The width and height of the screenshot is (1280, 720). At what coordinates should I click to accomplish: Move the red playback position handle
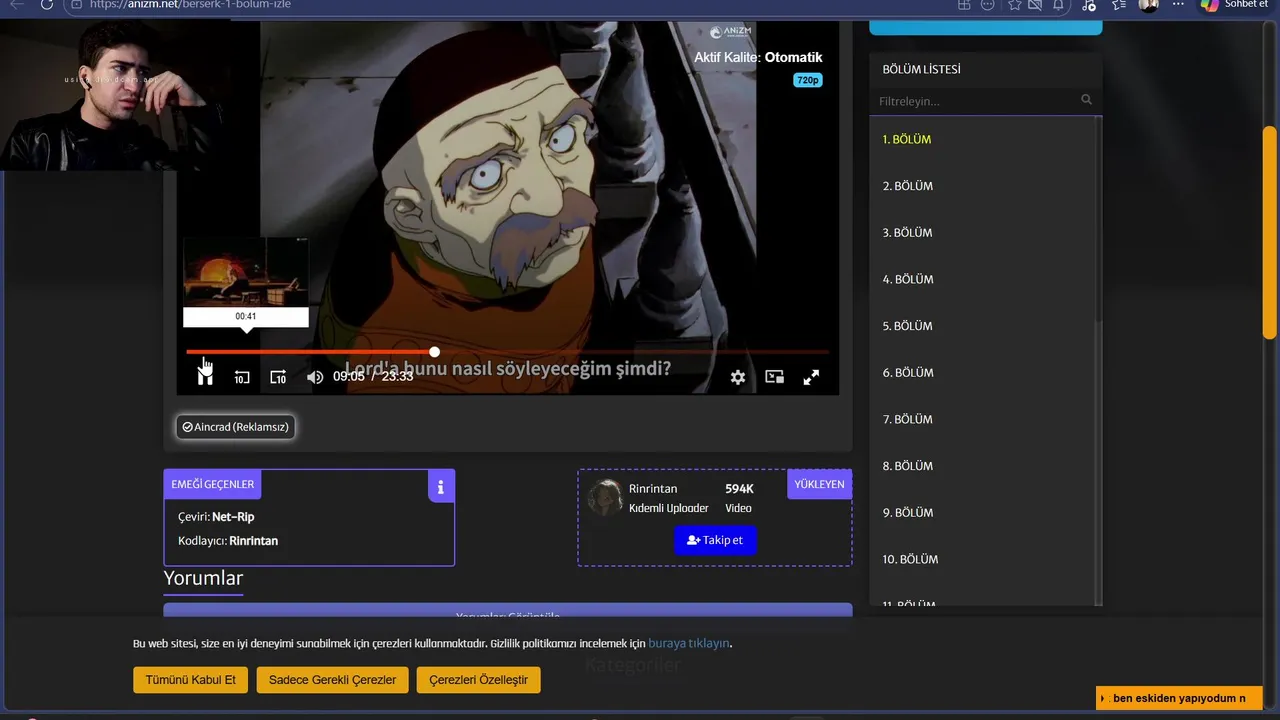click(434, 352)
